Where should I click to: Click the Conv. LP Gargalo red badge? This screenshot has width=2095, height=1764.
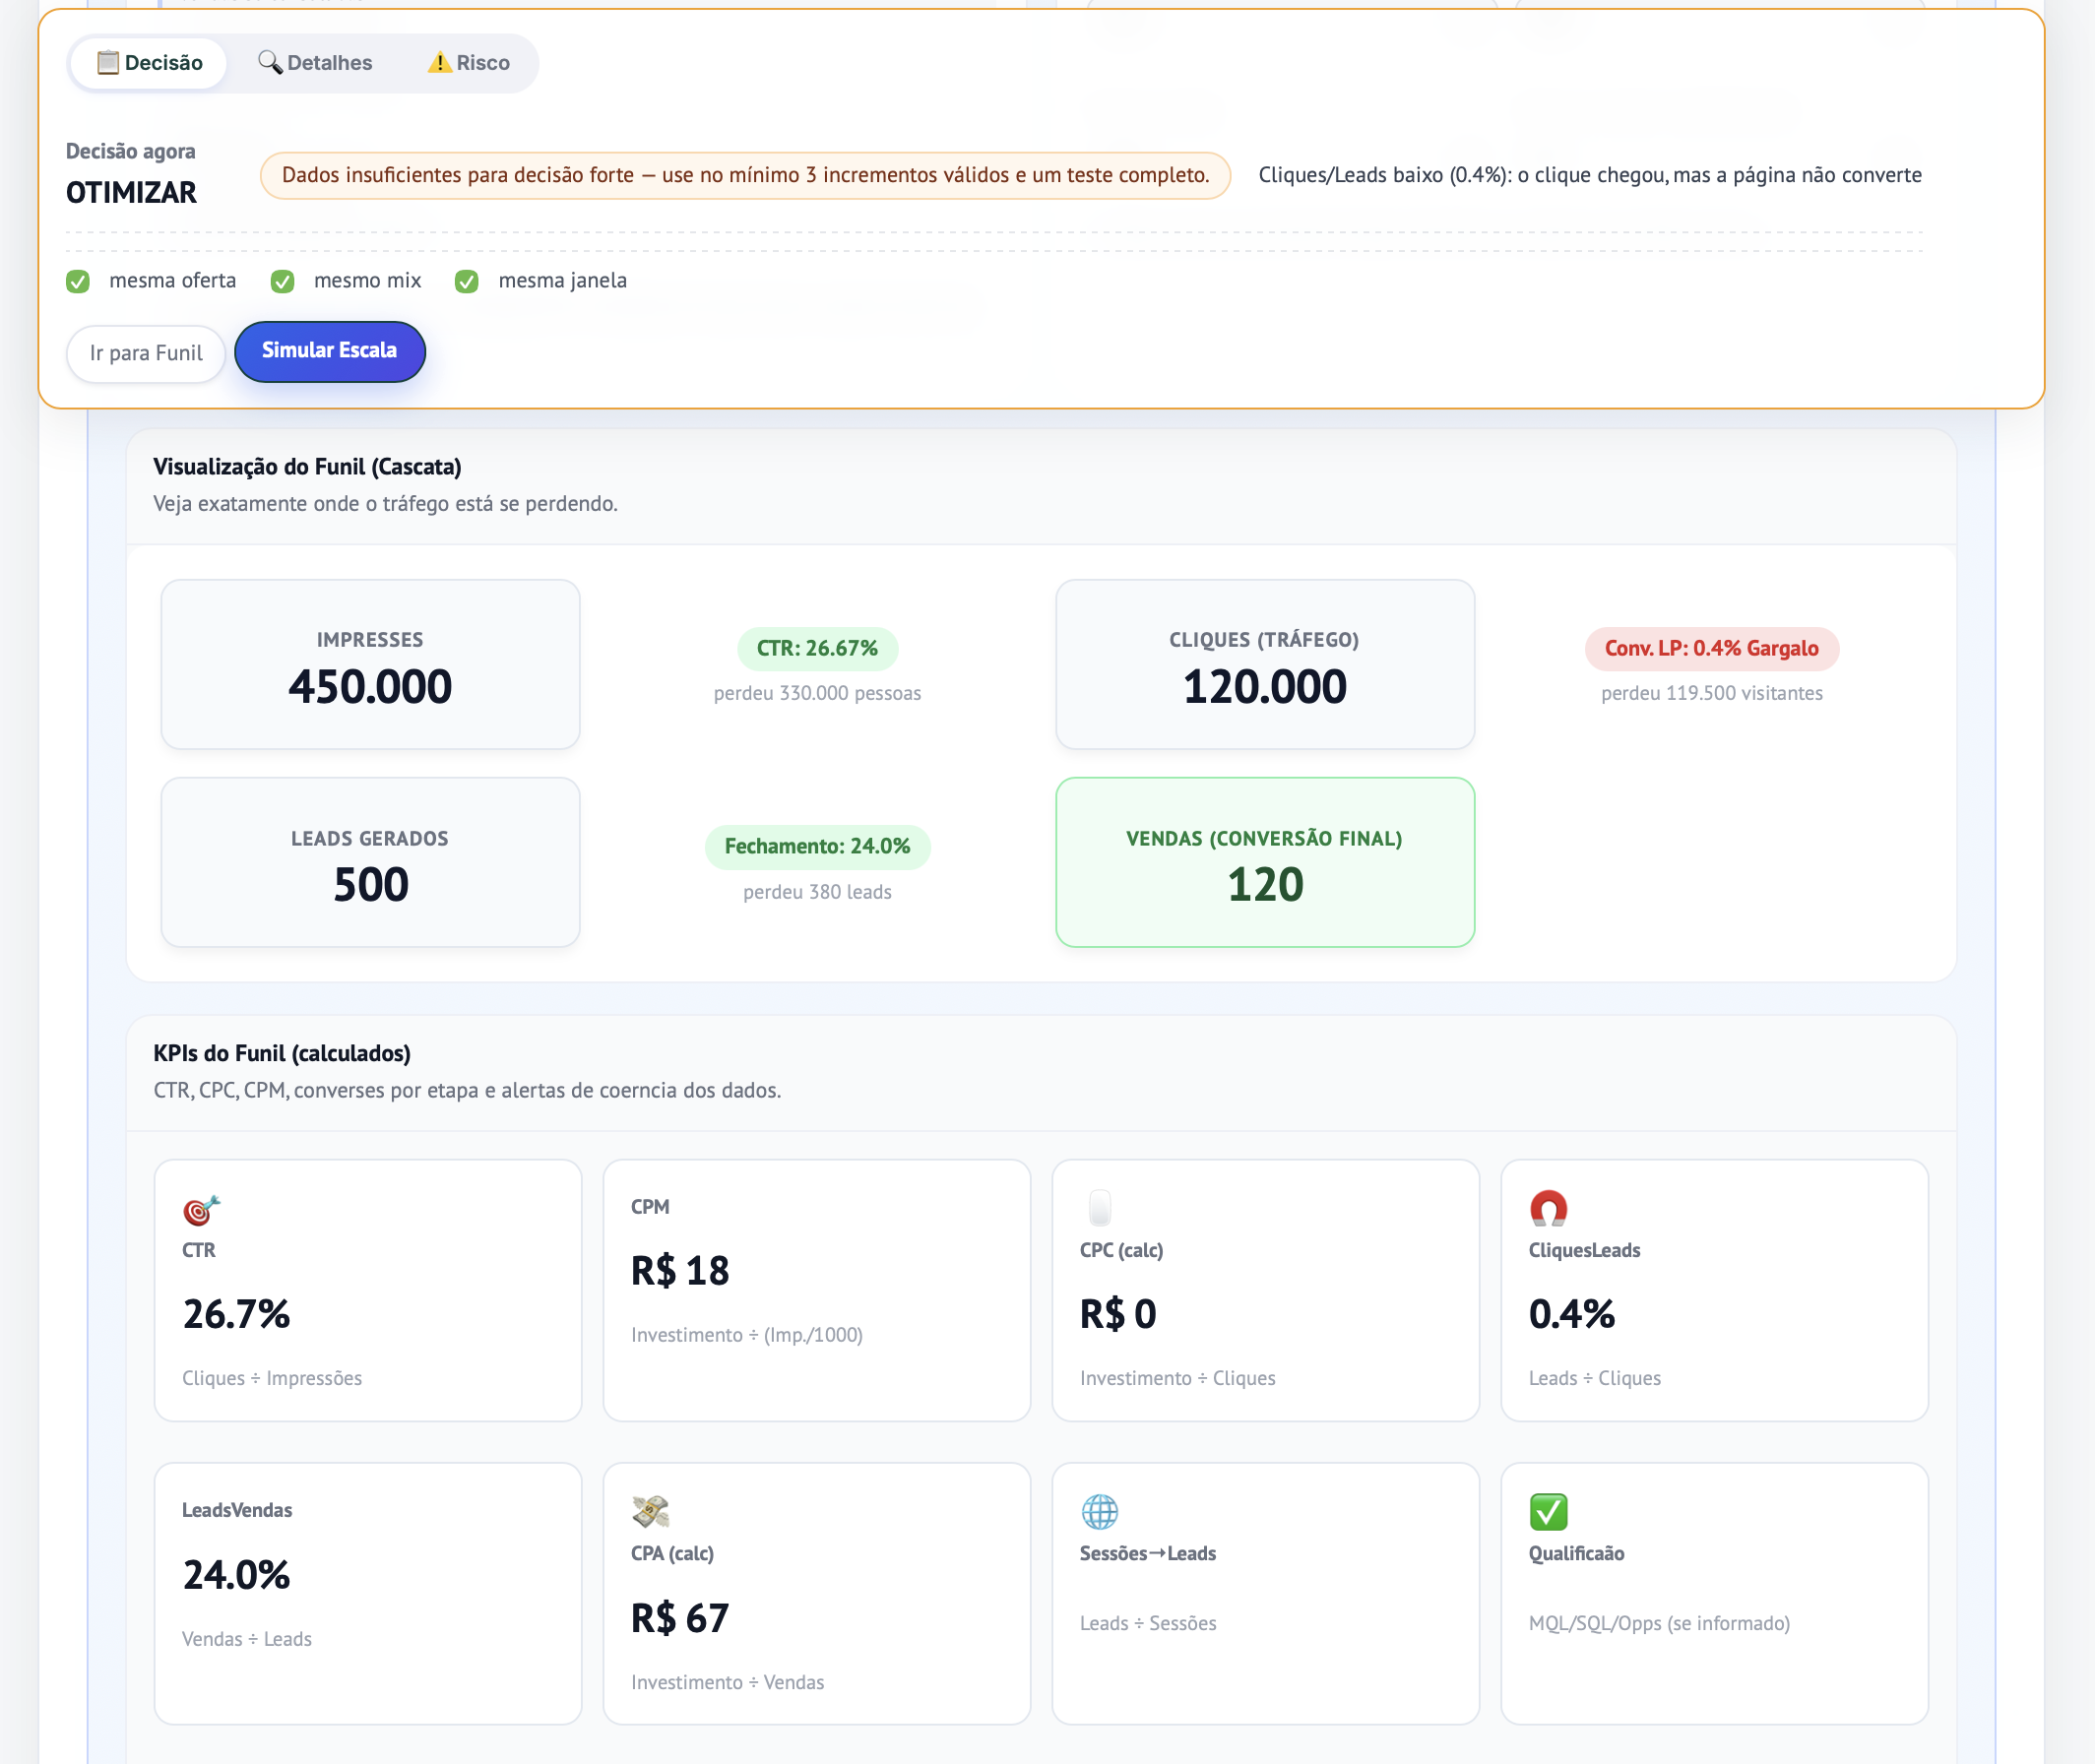[x=1711, y=648]
